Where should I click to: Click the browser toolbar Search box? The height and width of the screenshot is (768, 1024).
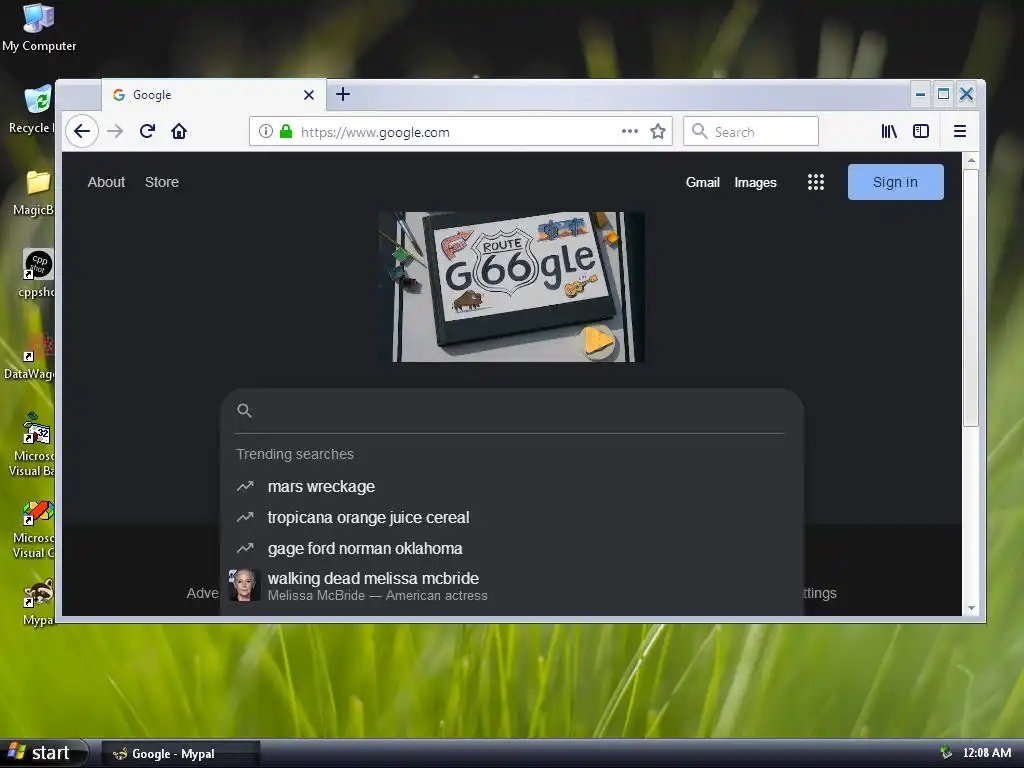[751, 131]
